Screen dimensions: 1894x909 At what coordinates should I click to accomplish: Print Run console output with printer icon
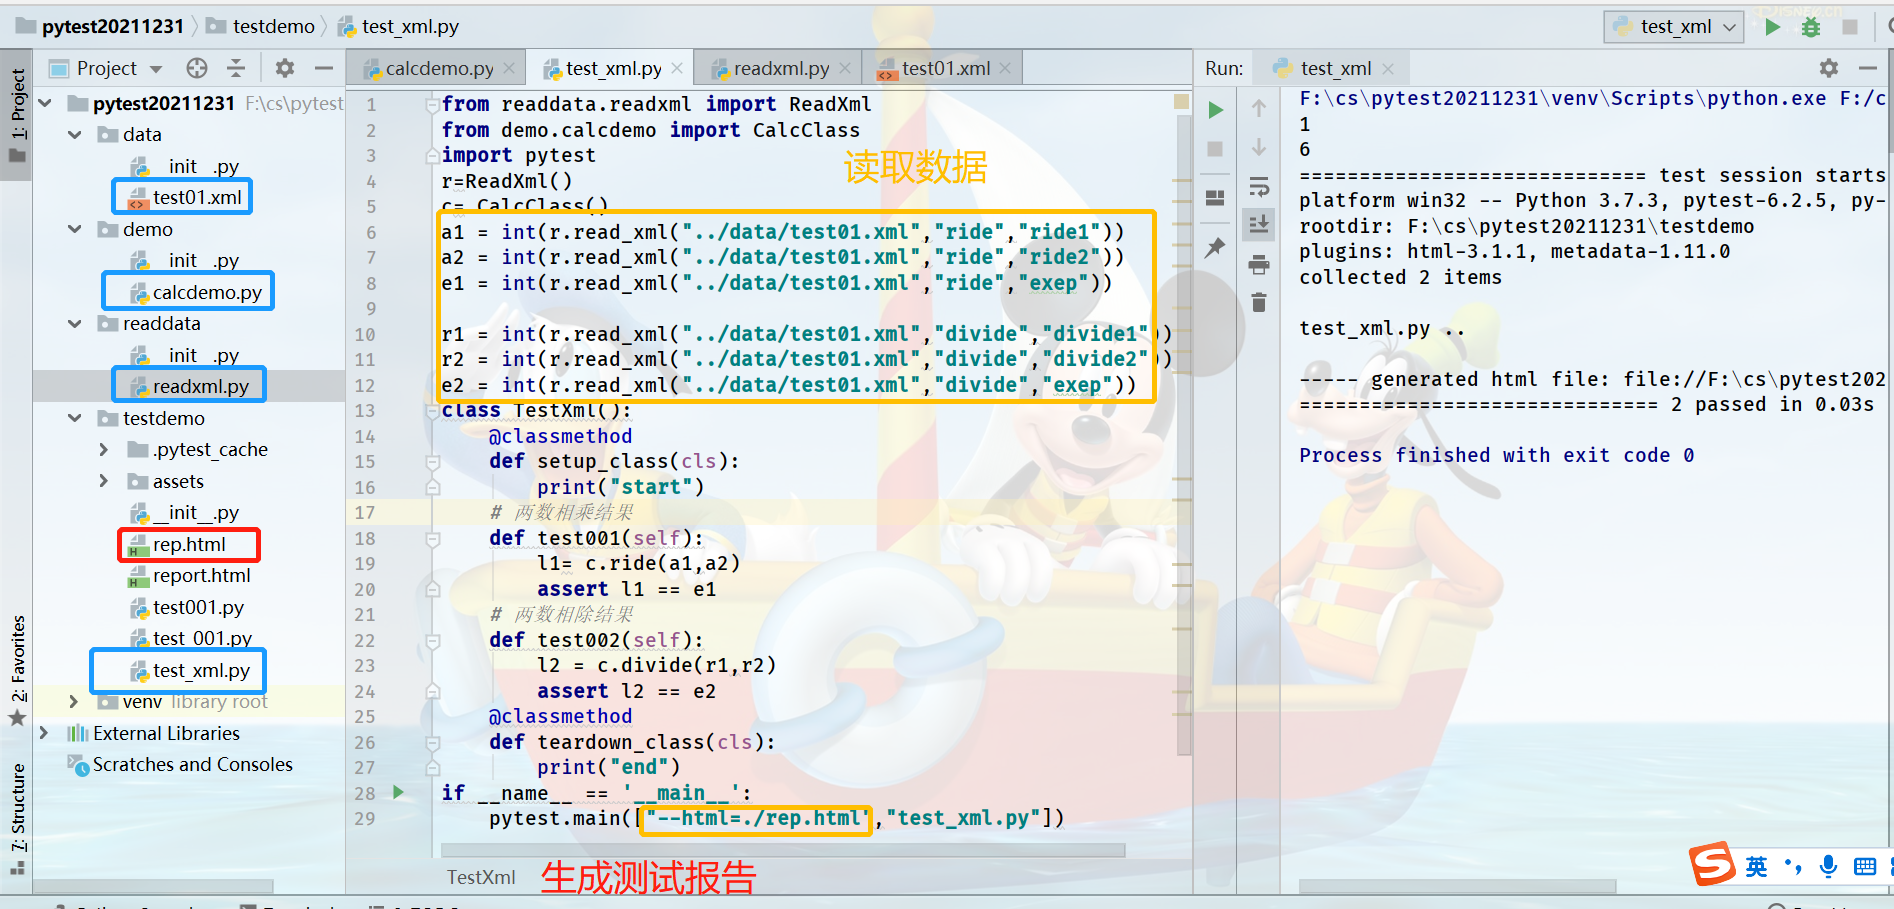[x=1259, y=264]
